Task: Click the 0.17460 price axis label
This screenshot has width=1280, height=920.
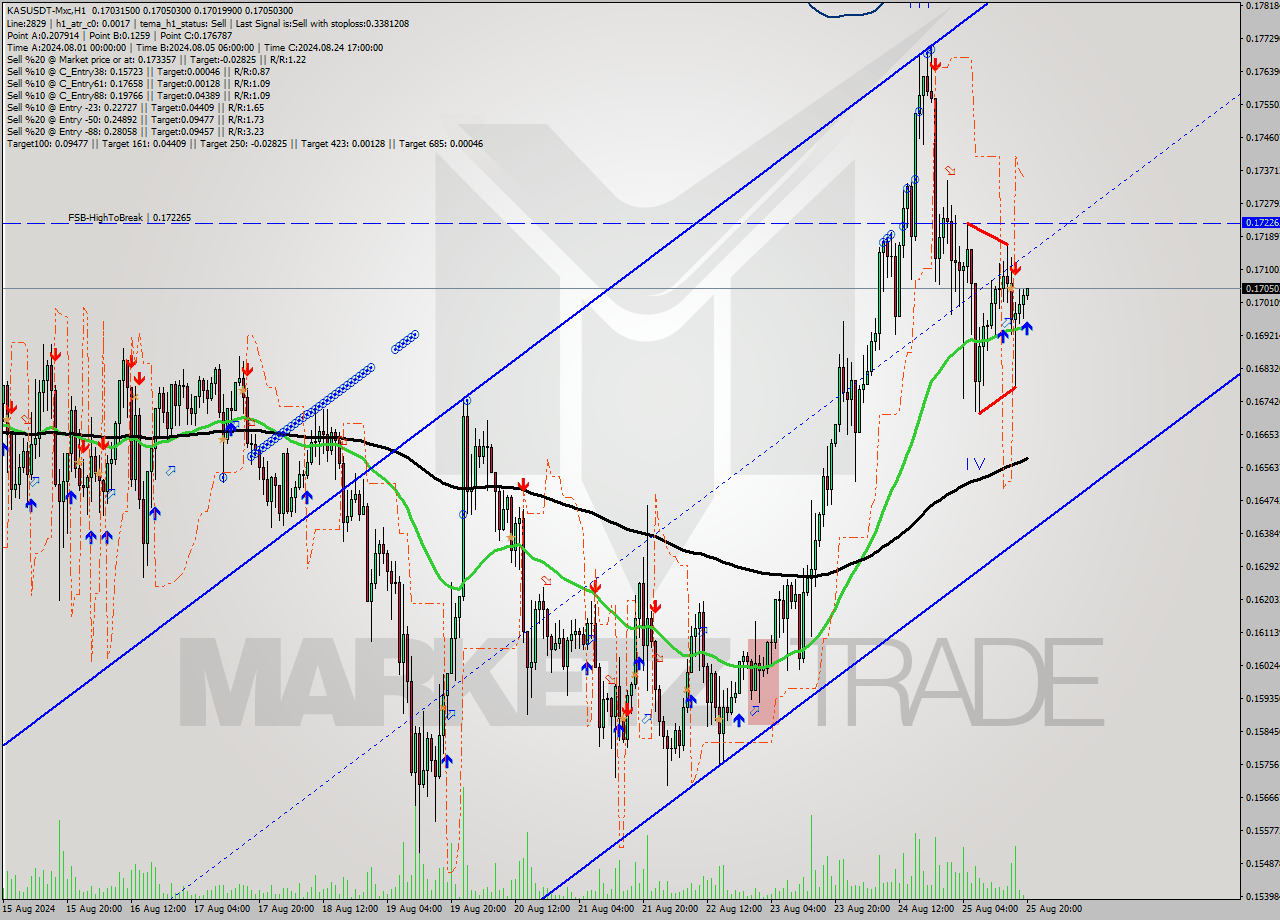Action: tap(1263, 137)
